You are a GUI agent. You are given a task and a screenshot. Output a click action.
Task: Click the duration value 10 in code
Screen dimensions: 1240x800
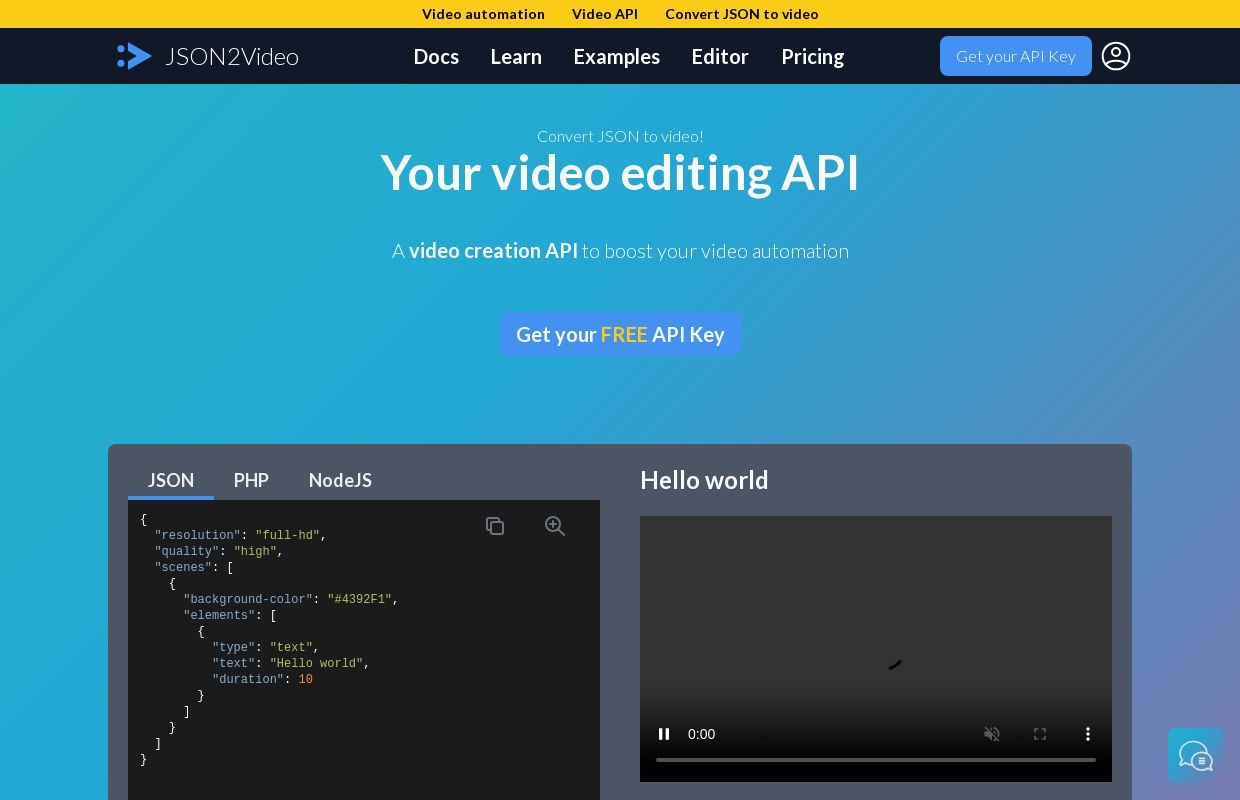306,680
